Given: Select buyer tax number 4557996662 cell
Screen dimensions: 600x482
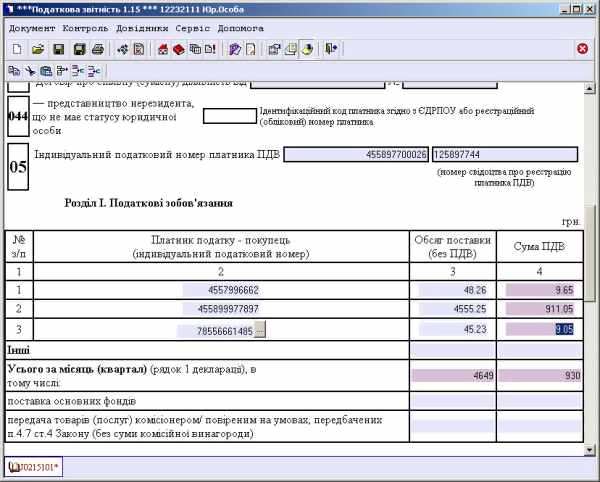Looking at the screenshot, I should pos(221,290).
